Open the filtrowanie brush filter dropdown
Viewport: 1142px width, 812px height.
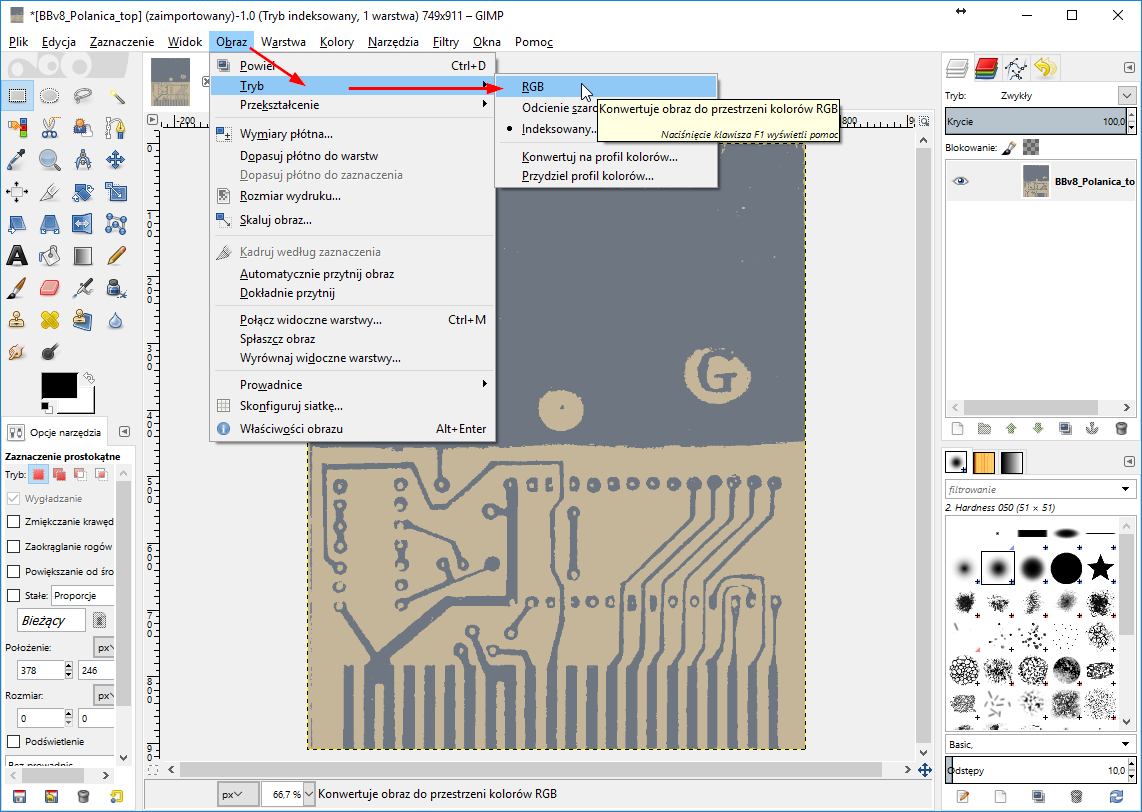point(1125,489)
